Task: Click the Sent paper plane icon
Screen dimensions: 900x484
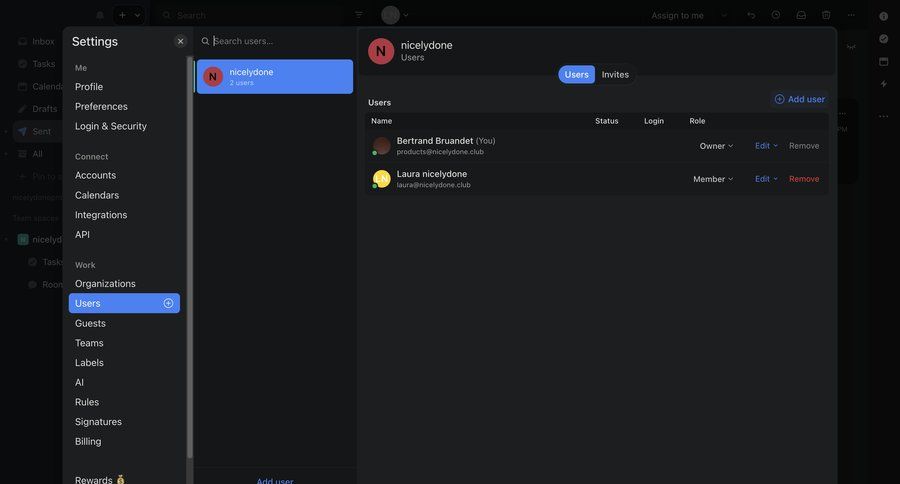Action: pyautogui.click(x=22, y=131)
